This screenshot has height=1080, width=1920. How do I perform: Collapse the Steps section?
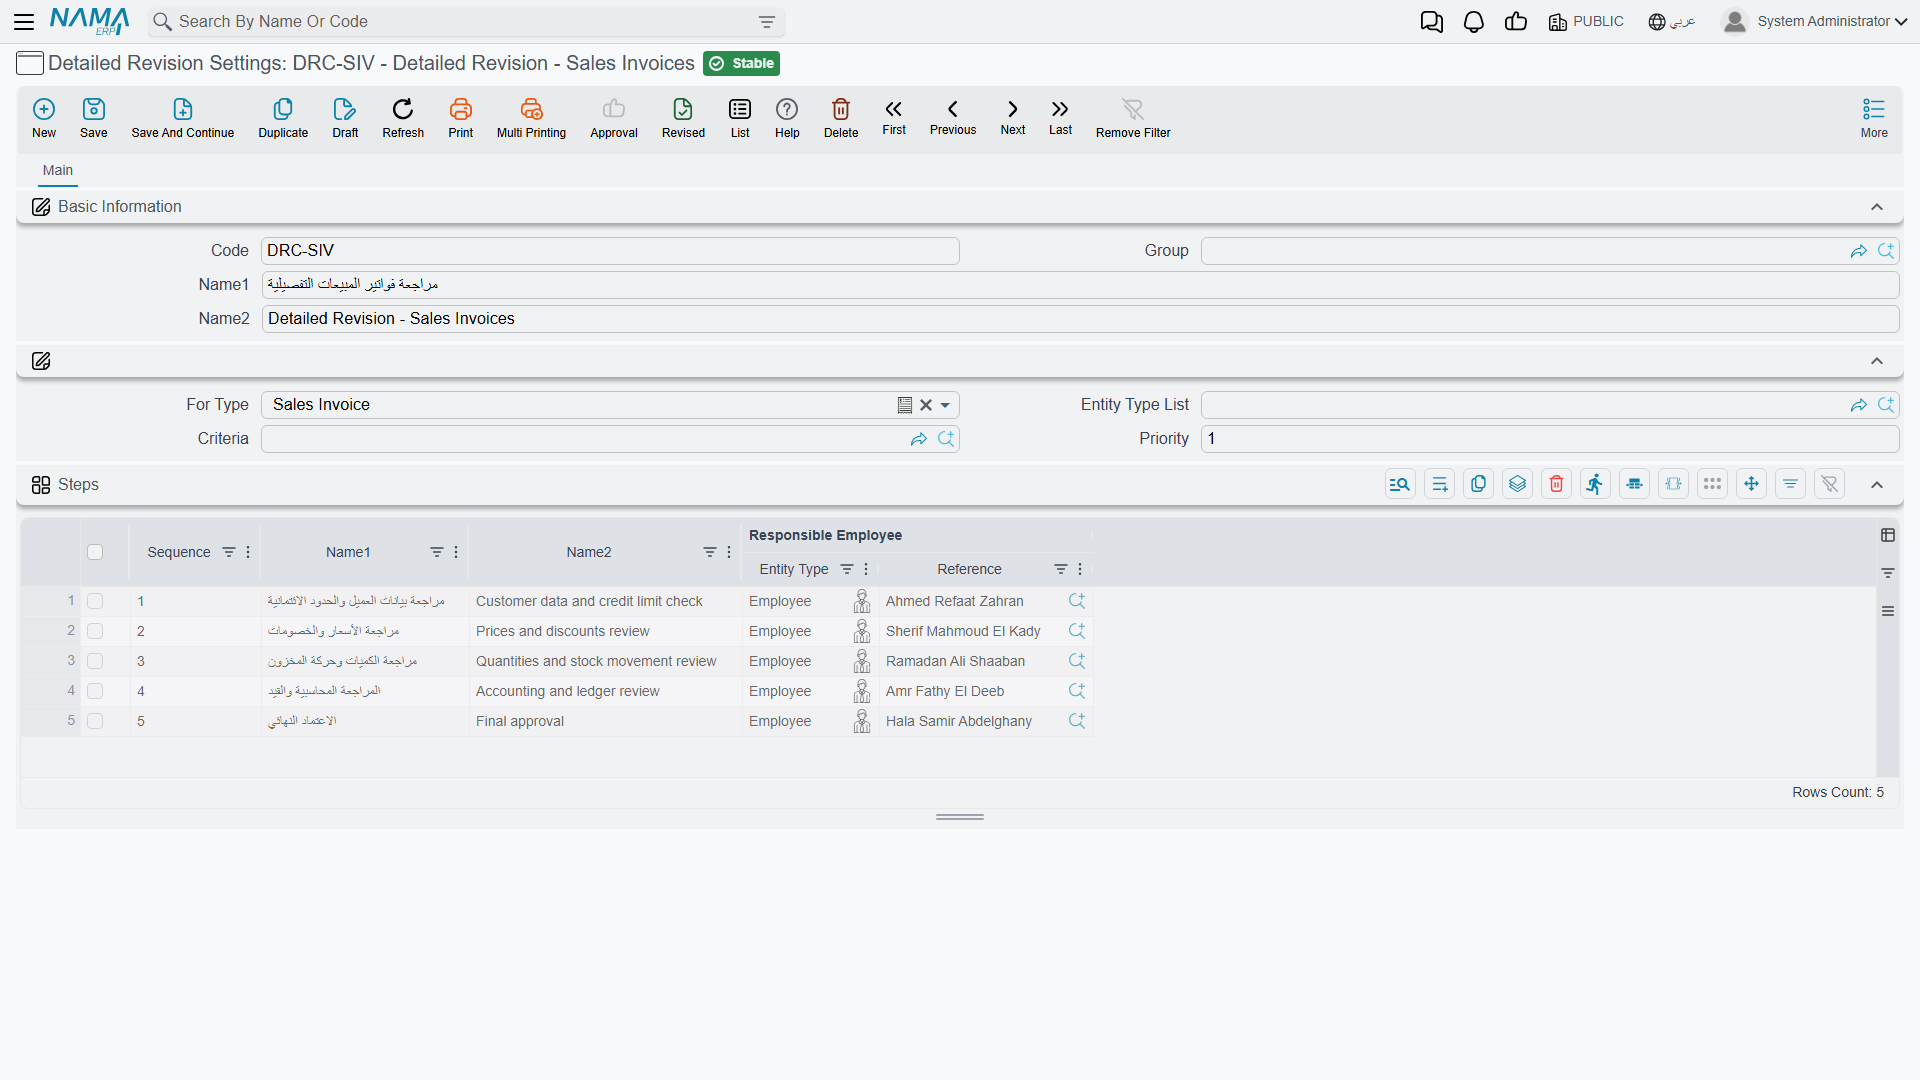[1877, 485]
